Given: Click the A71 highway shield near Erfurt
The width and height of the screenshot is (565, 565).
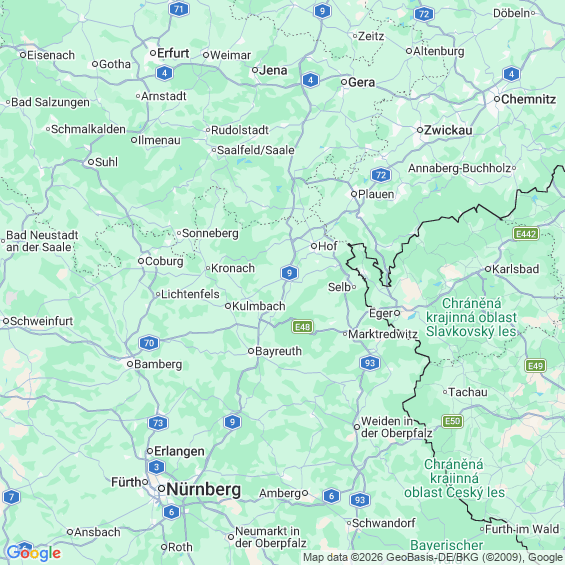Looking at the screenshot, I should [x=179, y=9].
